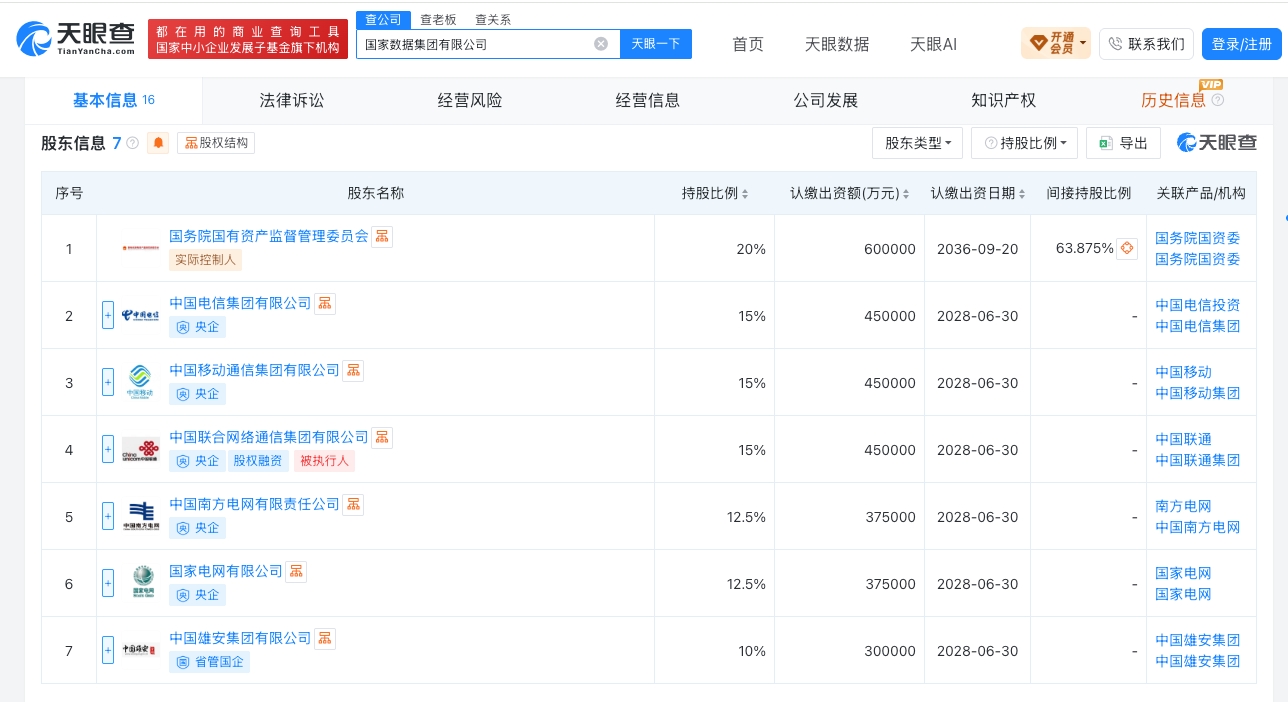Open the 开通会员 membership dropdown
Screen dimensions: 1288x702
(x=1056, y=44)
